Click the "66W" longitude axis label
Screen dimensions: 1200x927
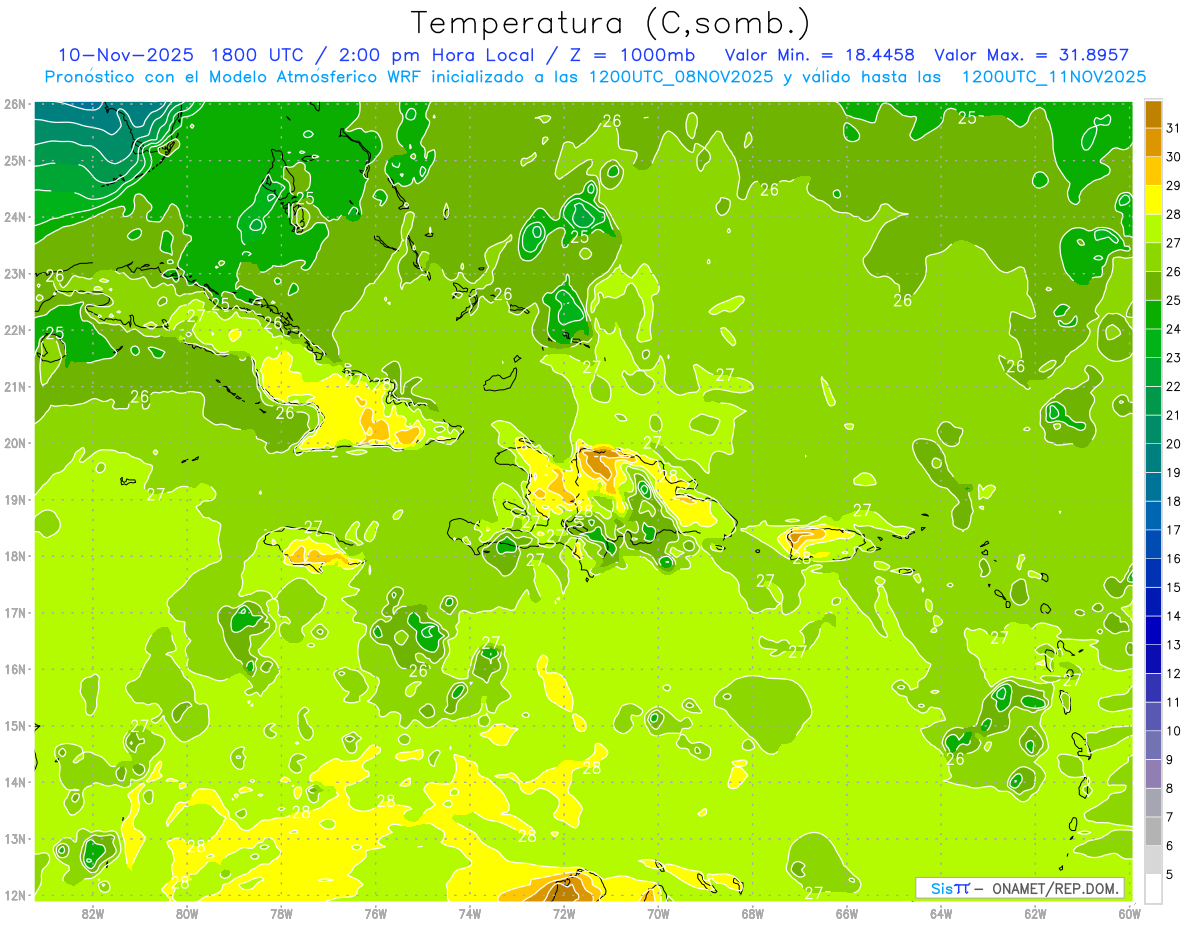(x=847, y=913)
